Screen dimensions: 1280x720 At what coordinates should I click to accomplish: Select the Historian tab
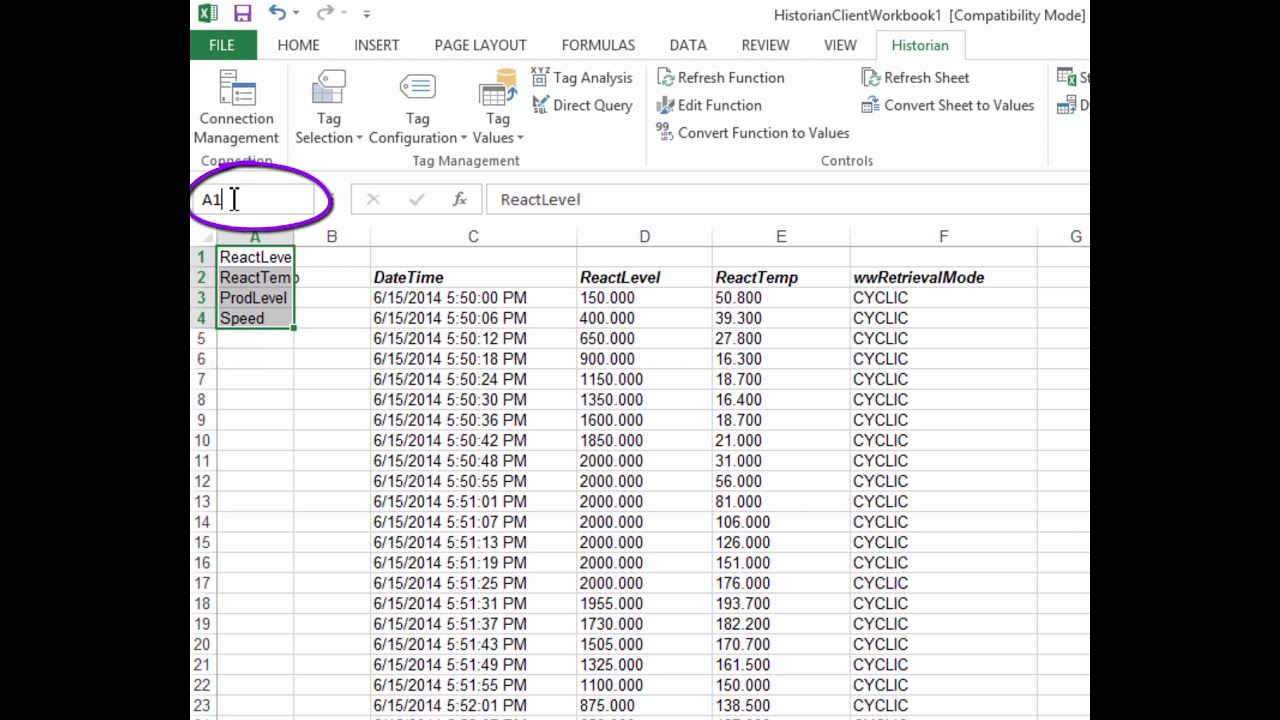[920, 45]
